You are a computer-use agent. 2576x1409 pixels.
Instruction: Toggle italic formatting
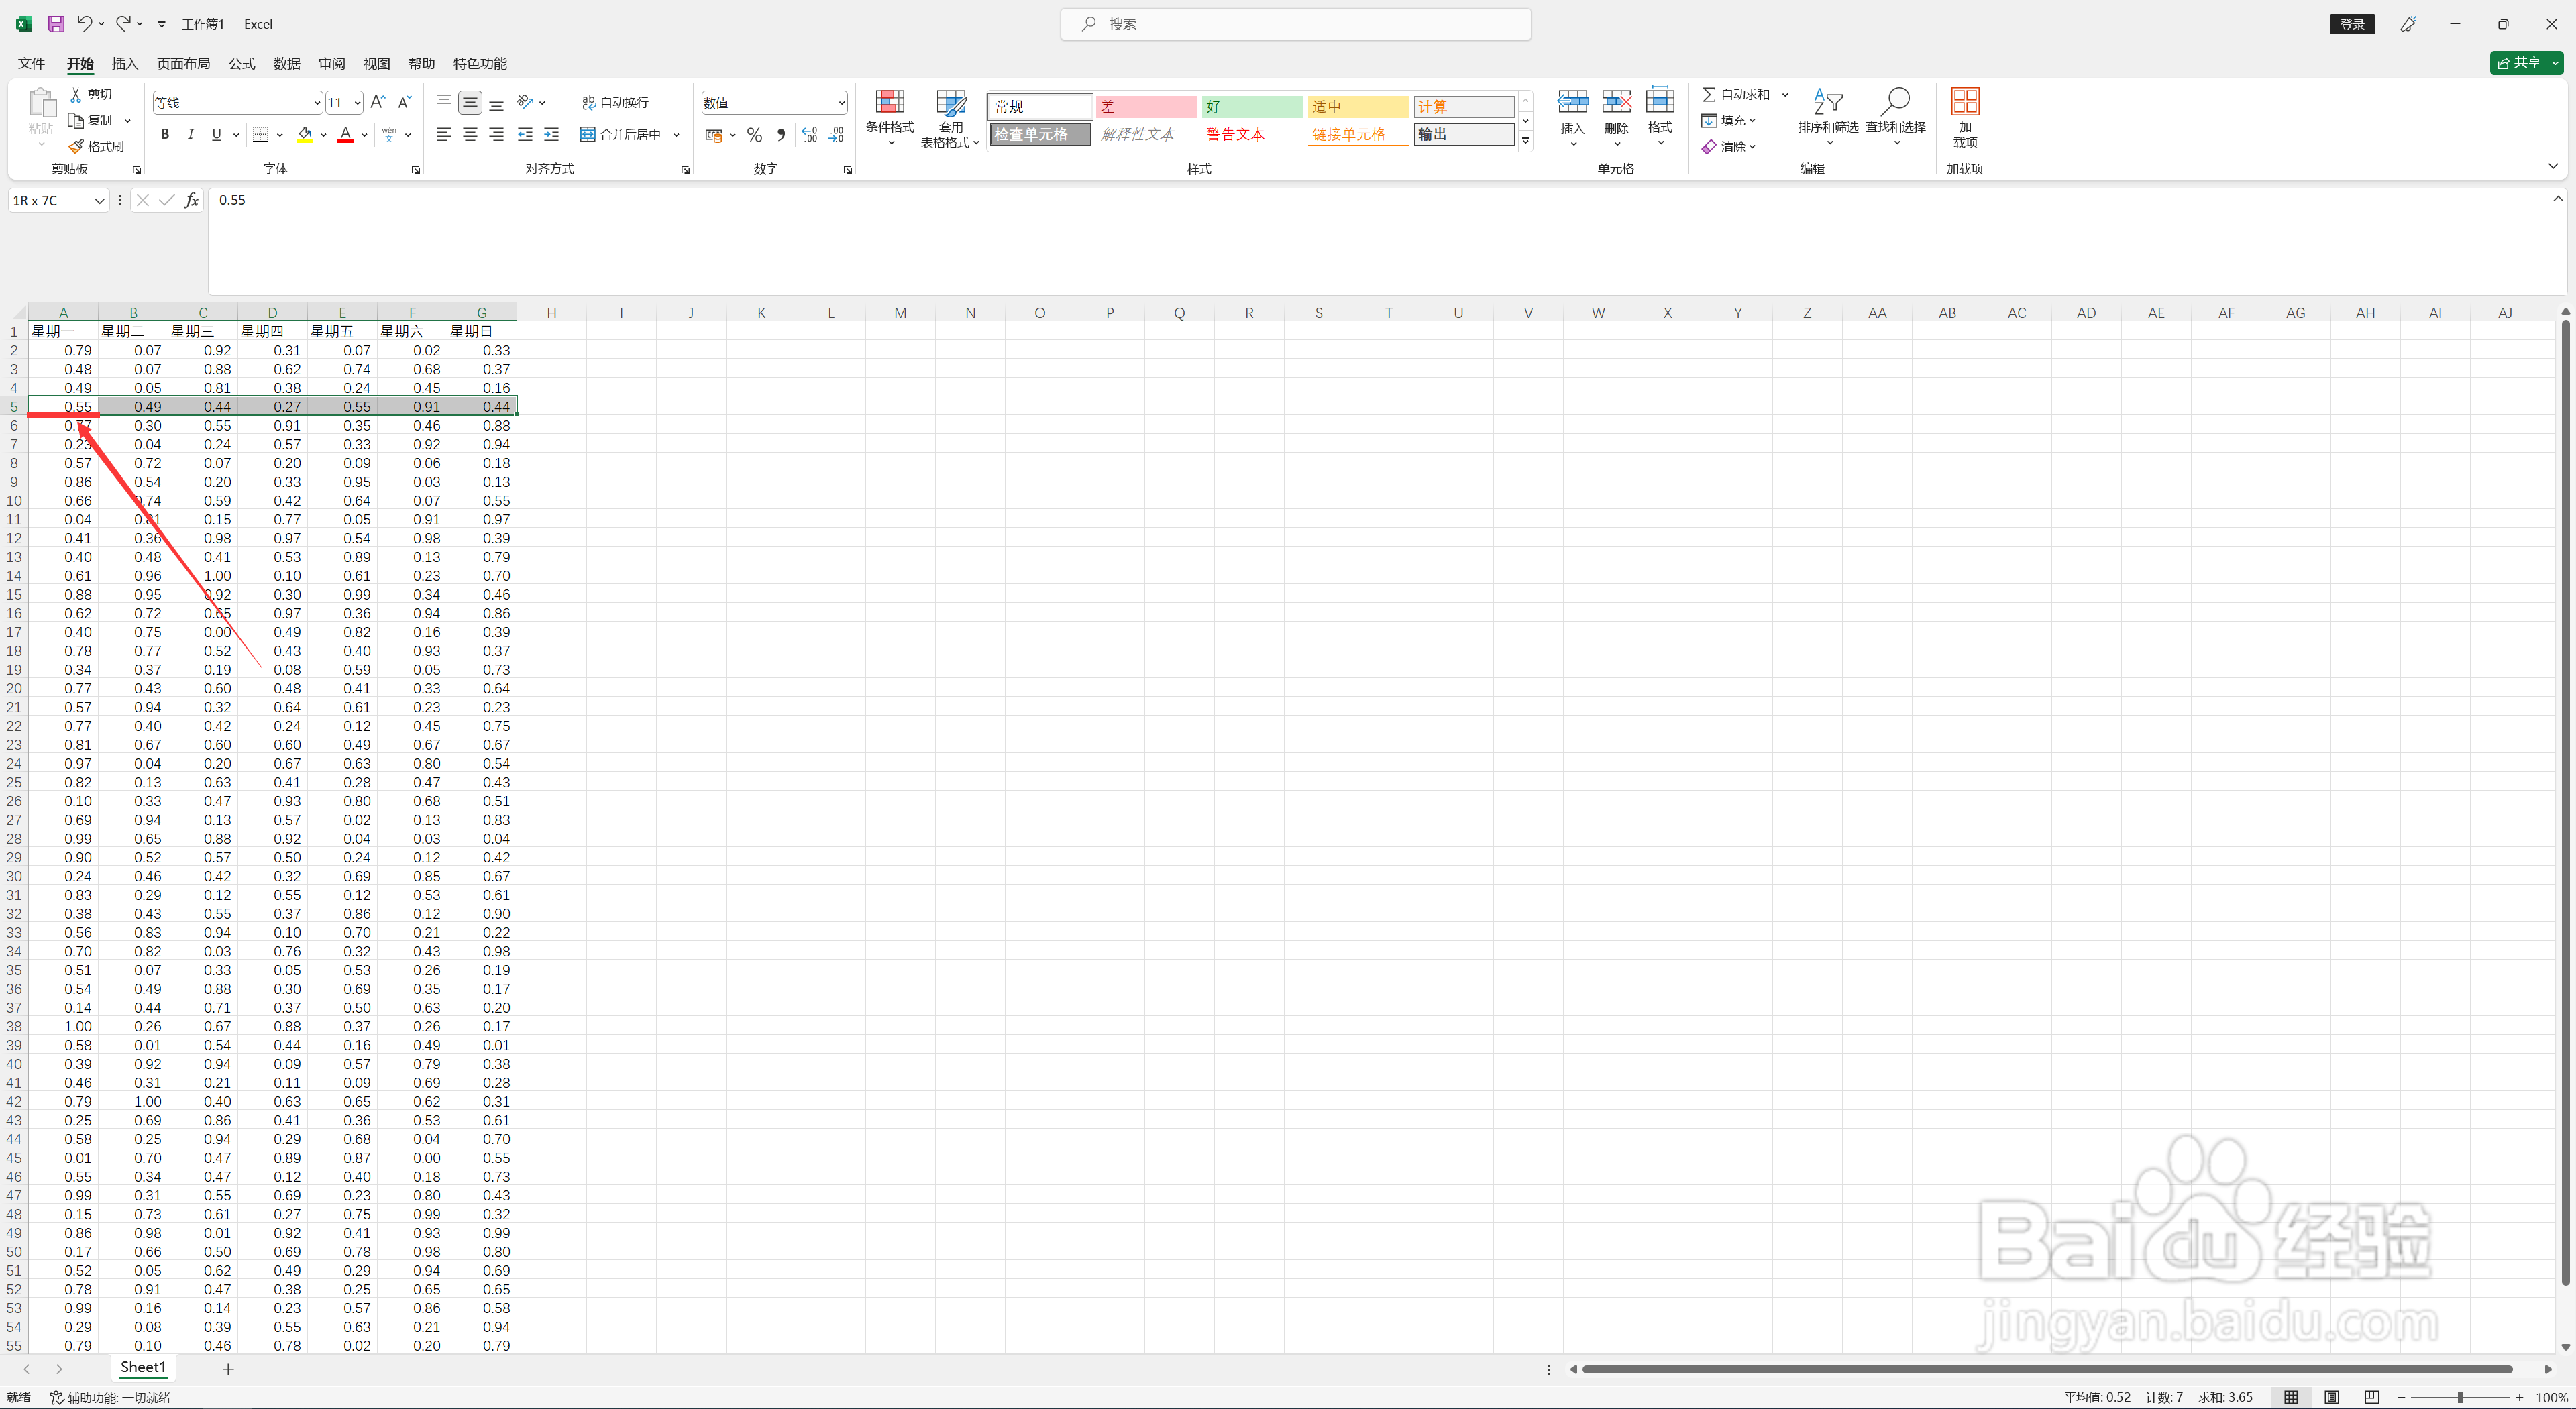pyautogui.click(x=190, y=134)
